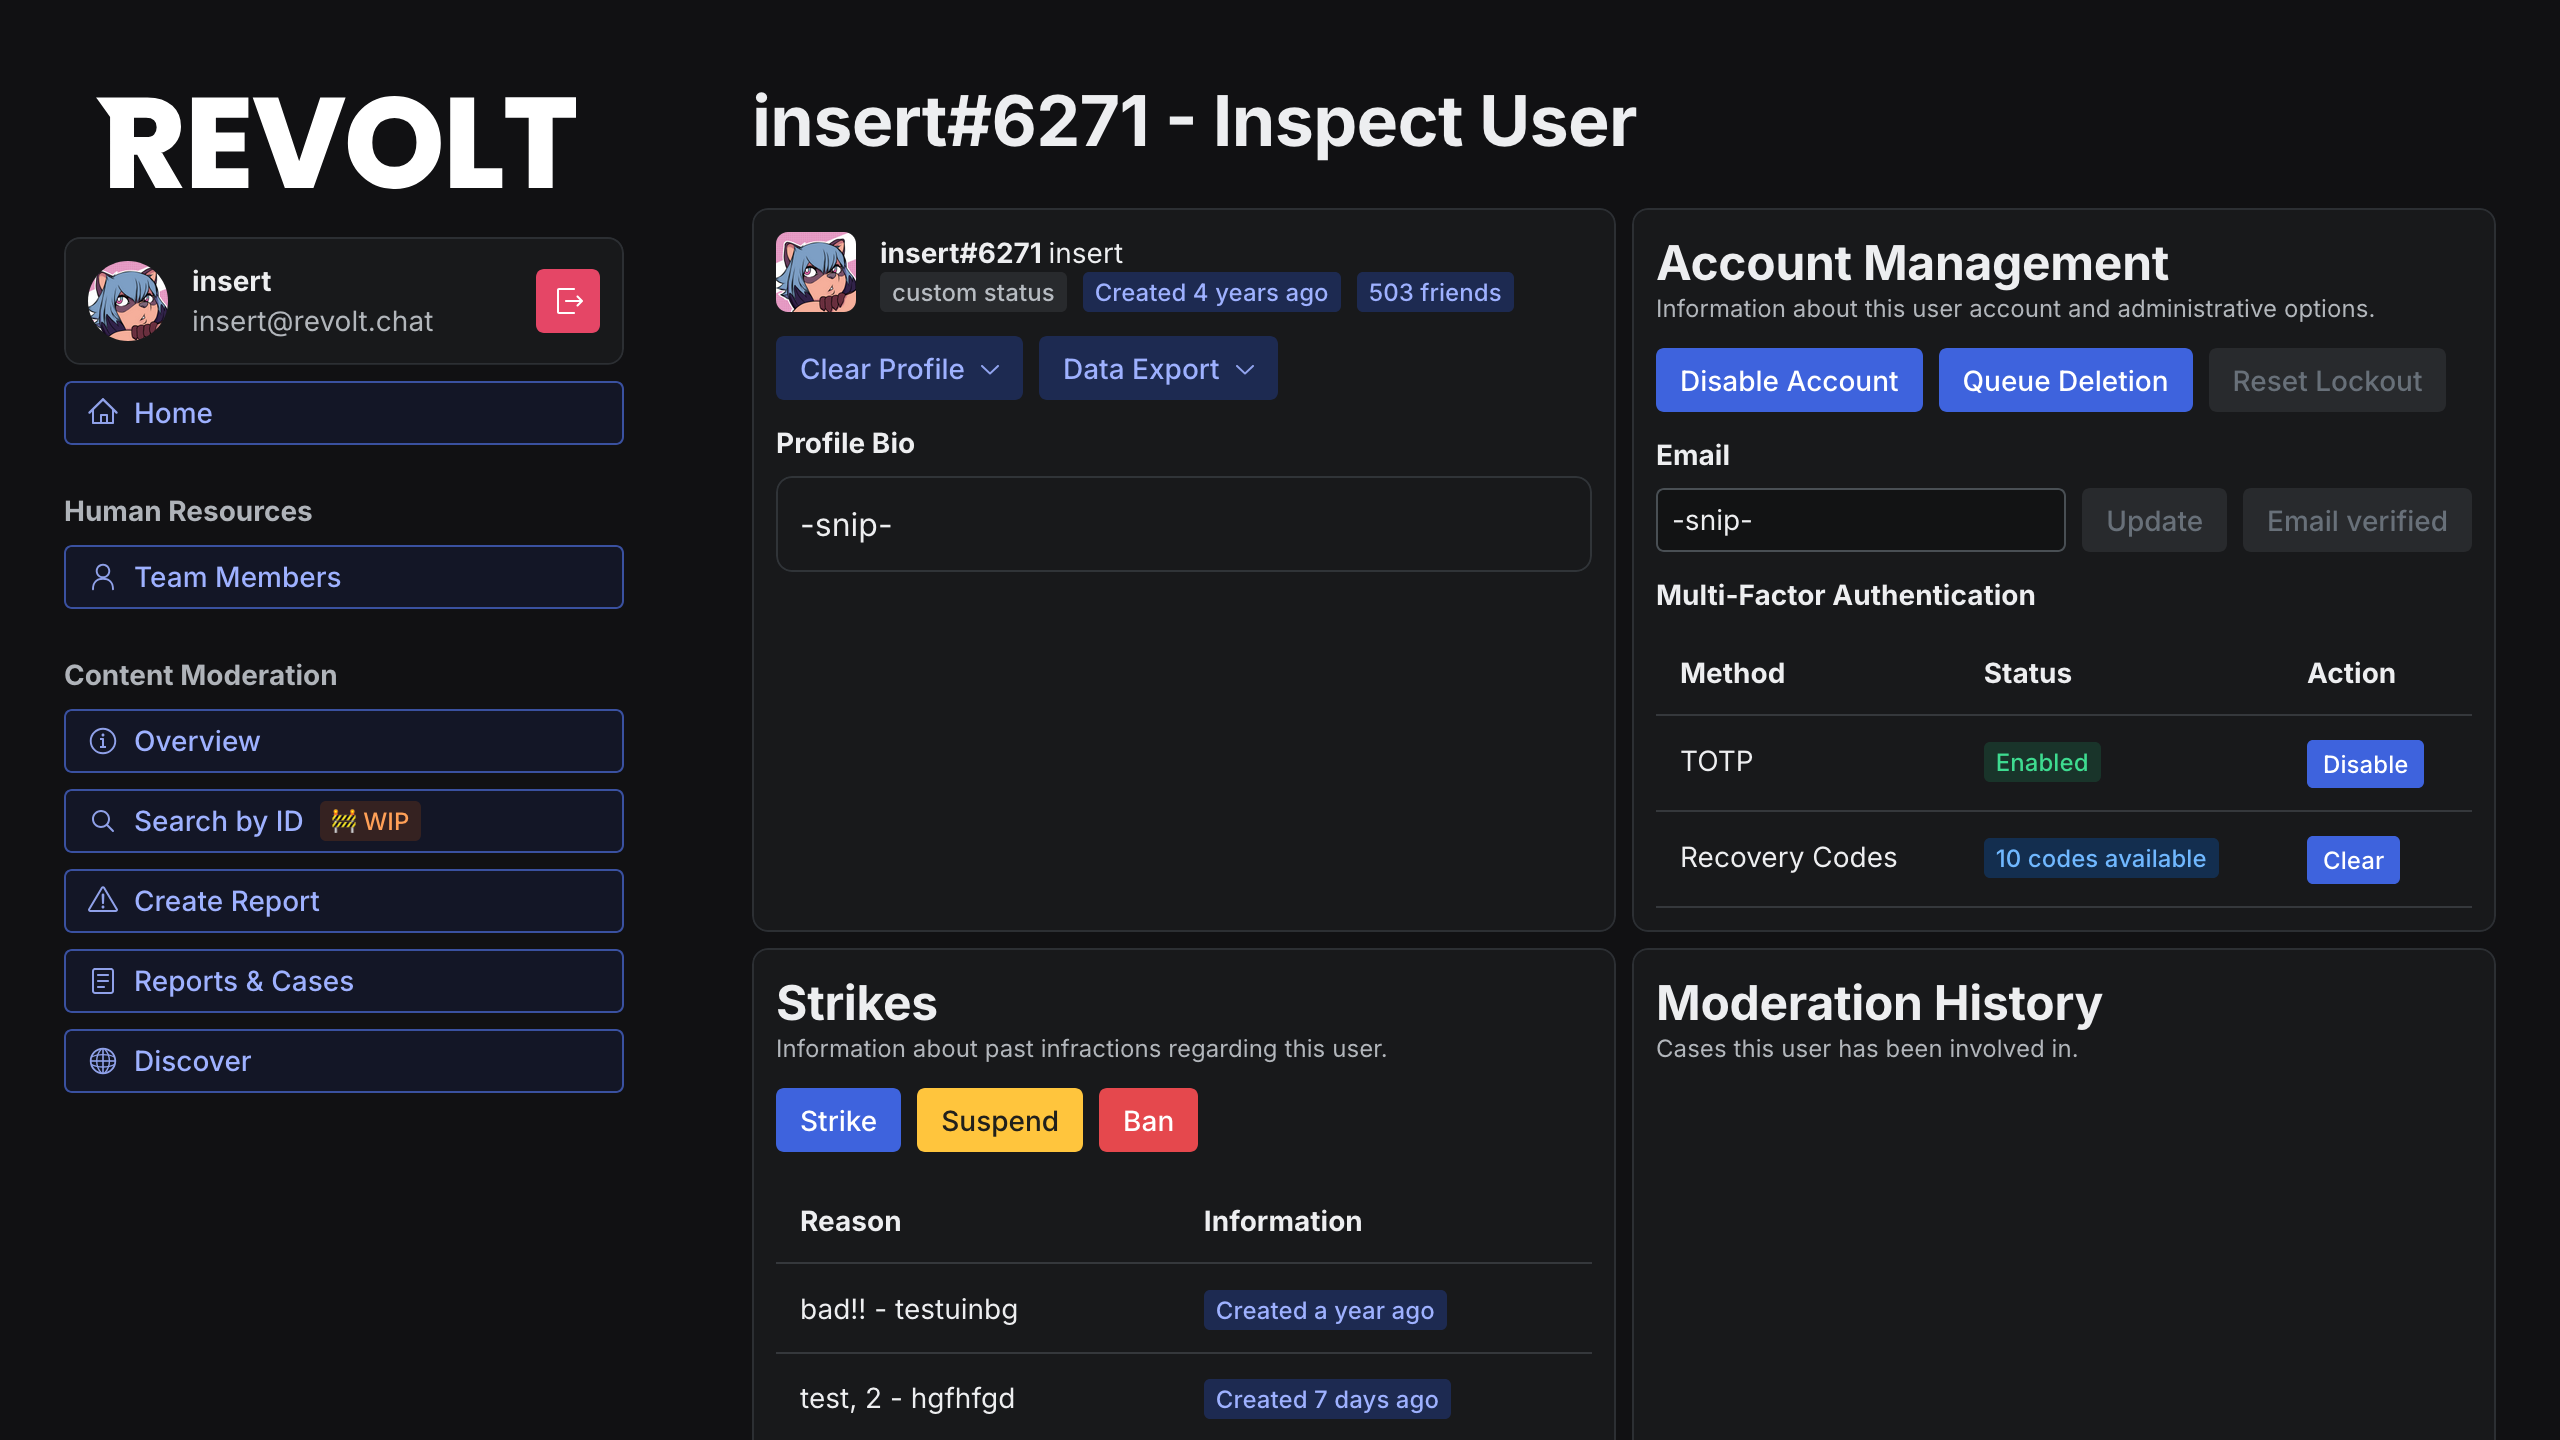Viewport: 2560px width, 1440px height.
Task: Click email field showing -snip-
Action: [x=1858, y=520]
